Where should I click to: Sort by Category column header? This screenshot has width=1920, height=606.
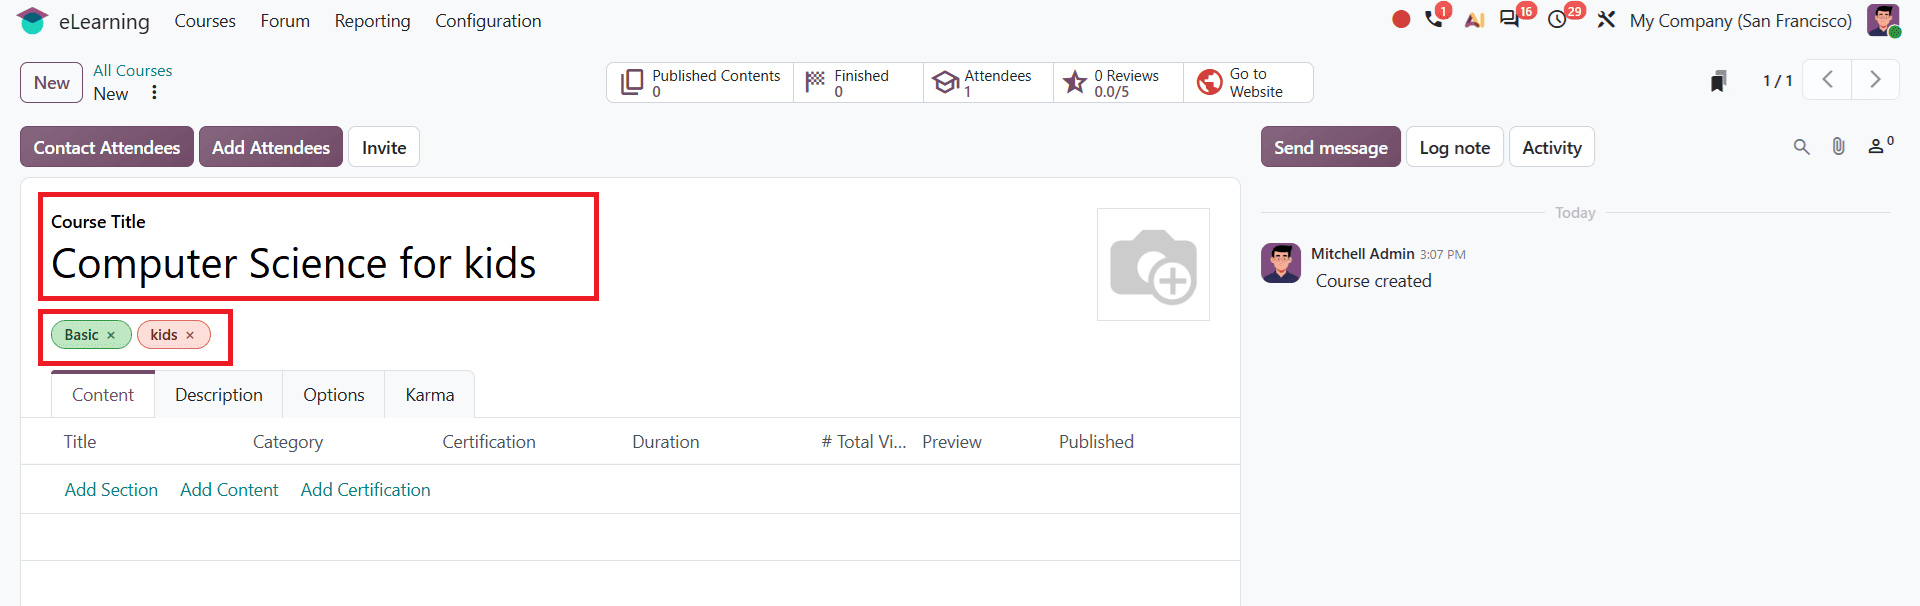coord(288,442)
